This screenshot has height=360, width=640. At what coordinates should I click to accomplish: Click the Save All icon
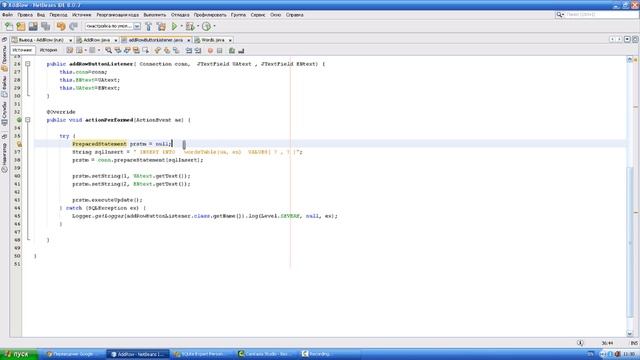pos(46,27)
